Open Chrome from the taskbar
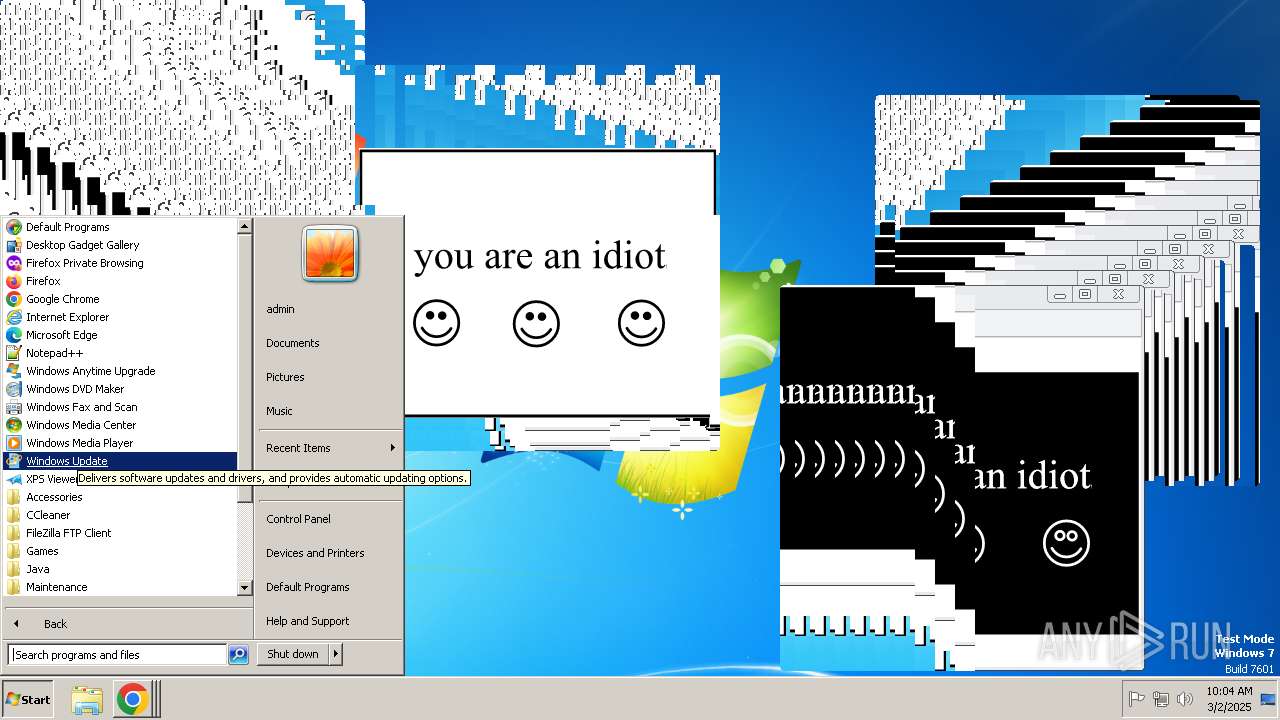 point(132,700)
